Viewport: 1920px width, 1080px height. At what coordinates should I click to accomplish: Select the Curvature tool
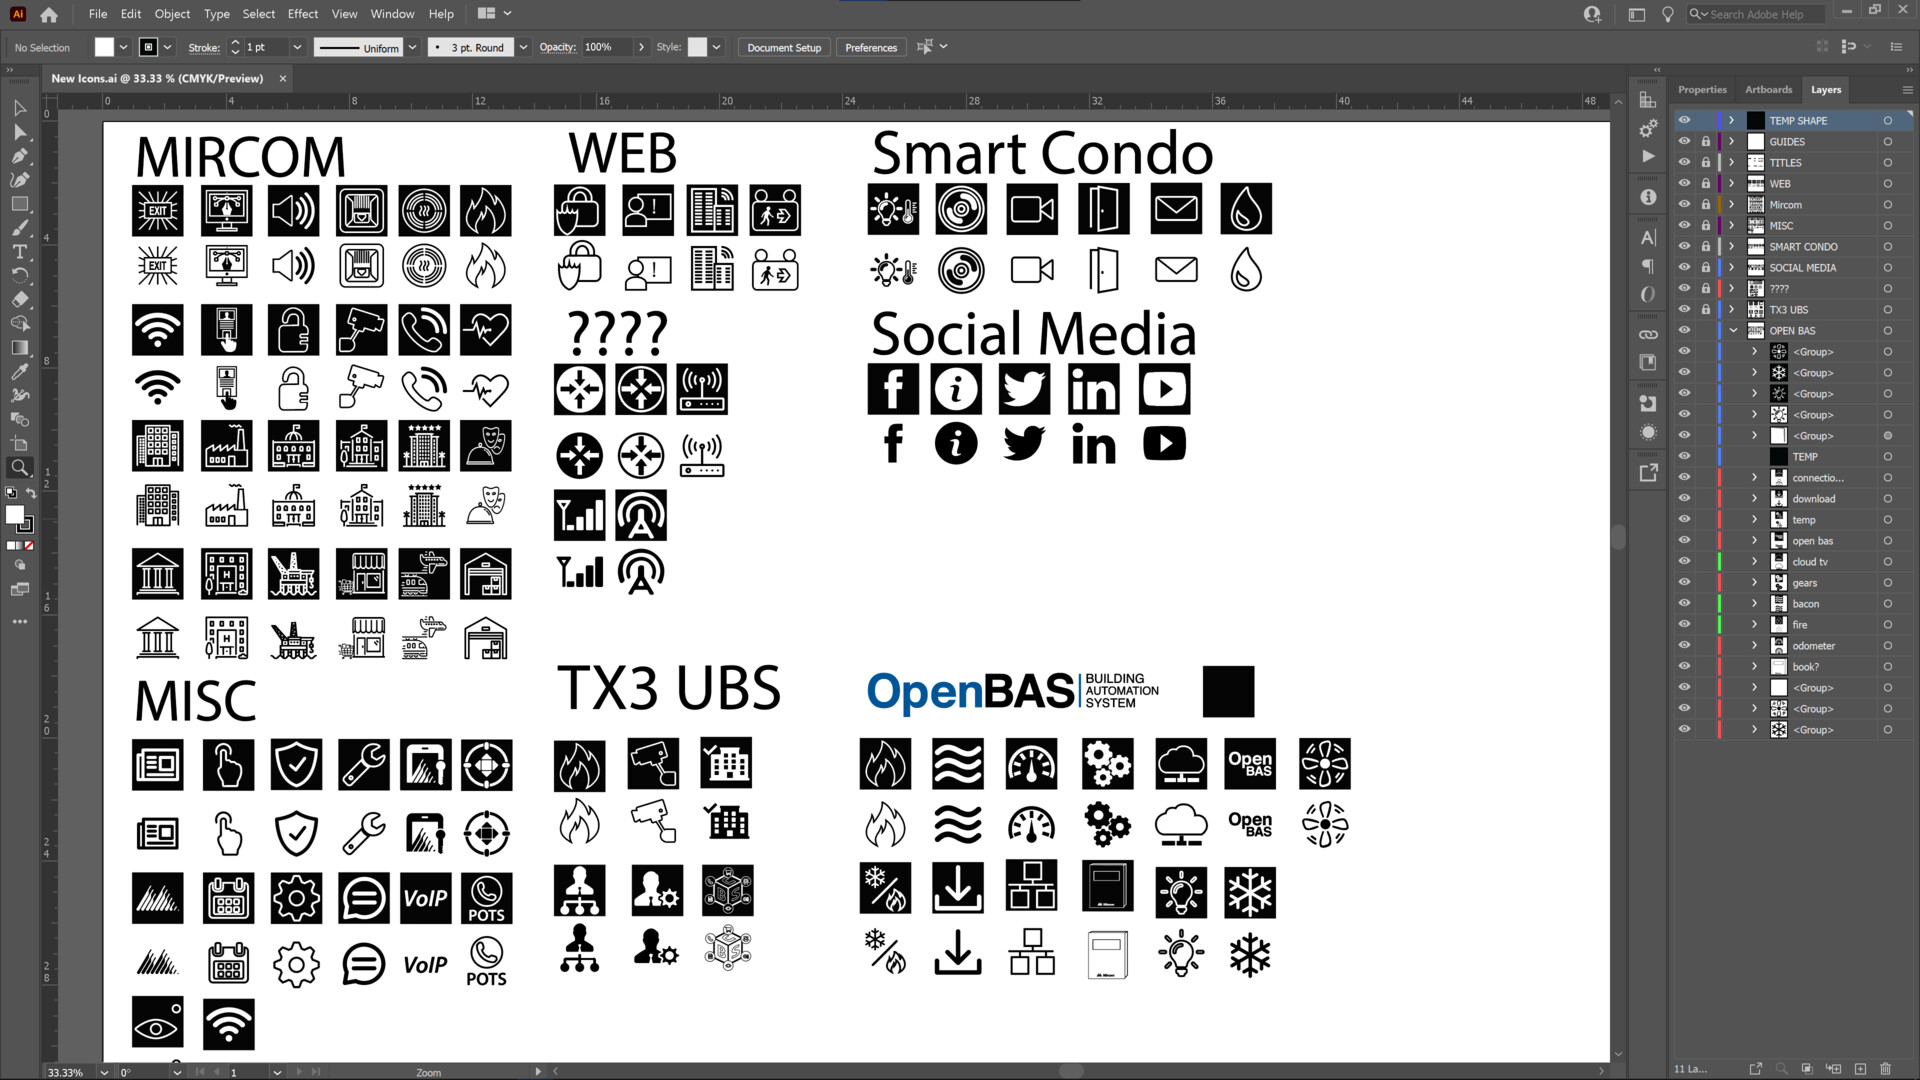click(x=20, y=180)
